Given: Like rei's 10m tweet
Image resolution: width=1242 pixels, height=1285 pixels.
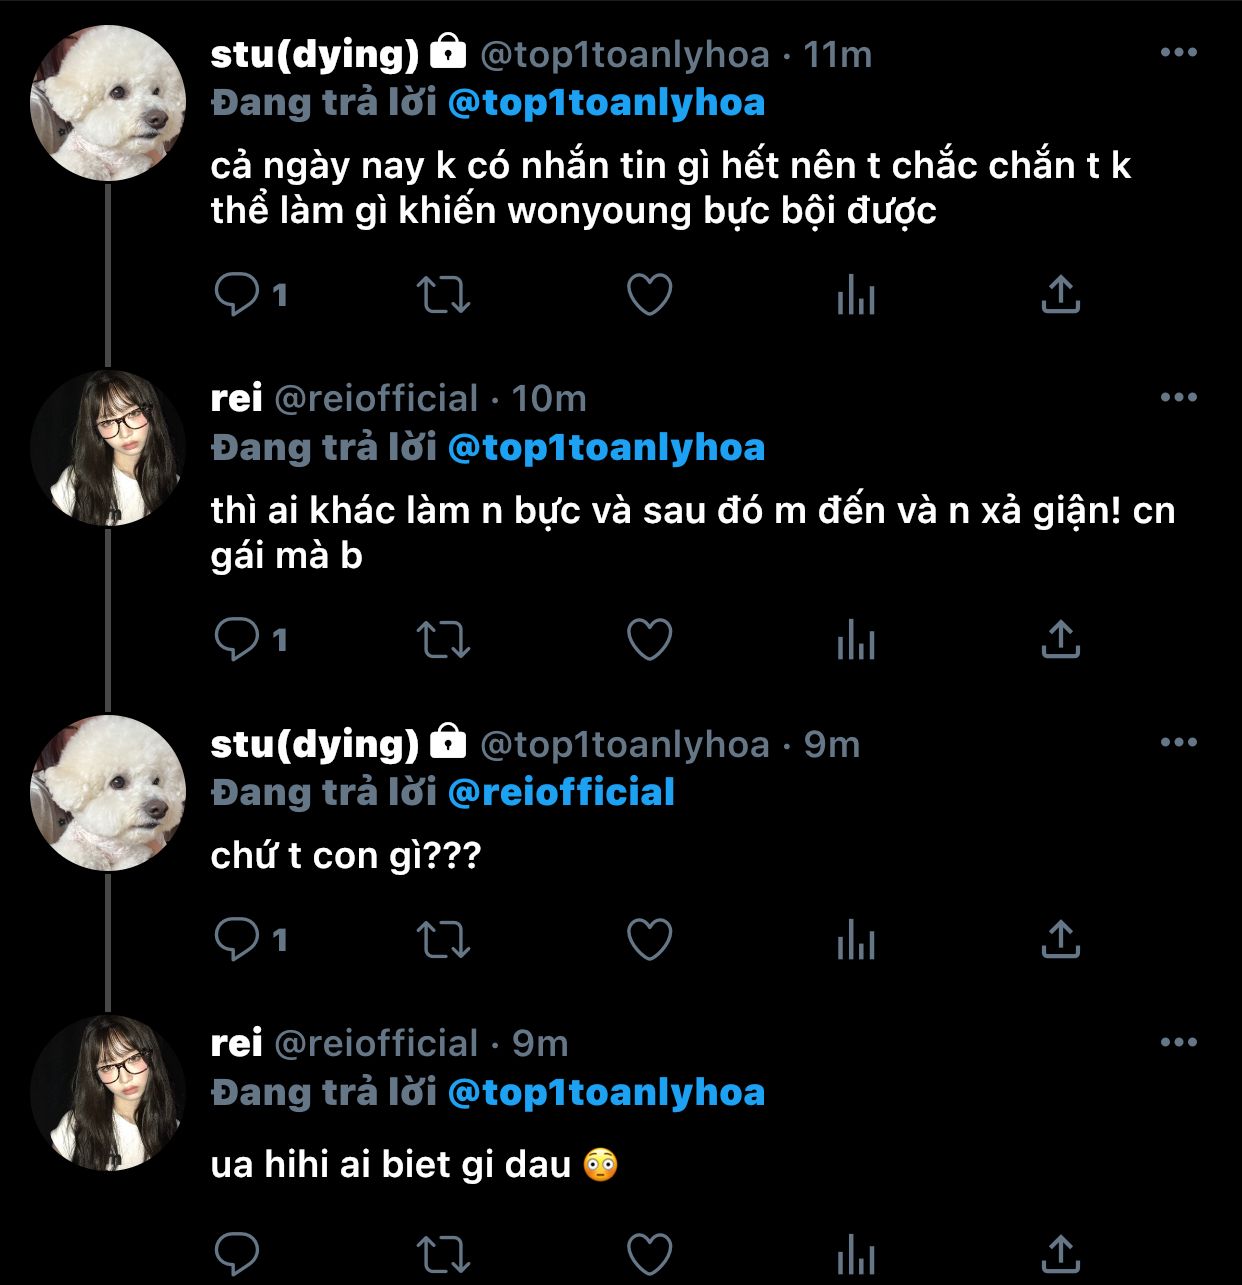Looking at the screenshot, I should click(649, 639).
